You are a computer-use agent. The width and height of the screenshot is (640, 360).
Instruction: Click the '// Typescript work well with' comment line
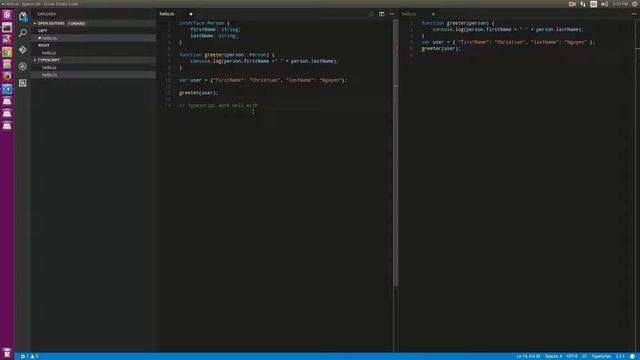click(x=218, y=105)
